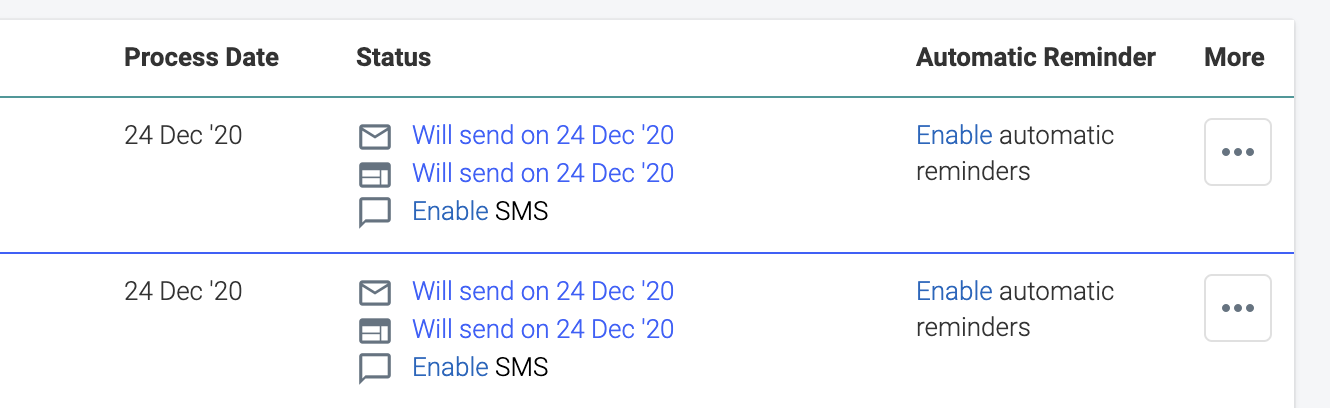Open the More options menu for first row

(1237, 152)
